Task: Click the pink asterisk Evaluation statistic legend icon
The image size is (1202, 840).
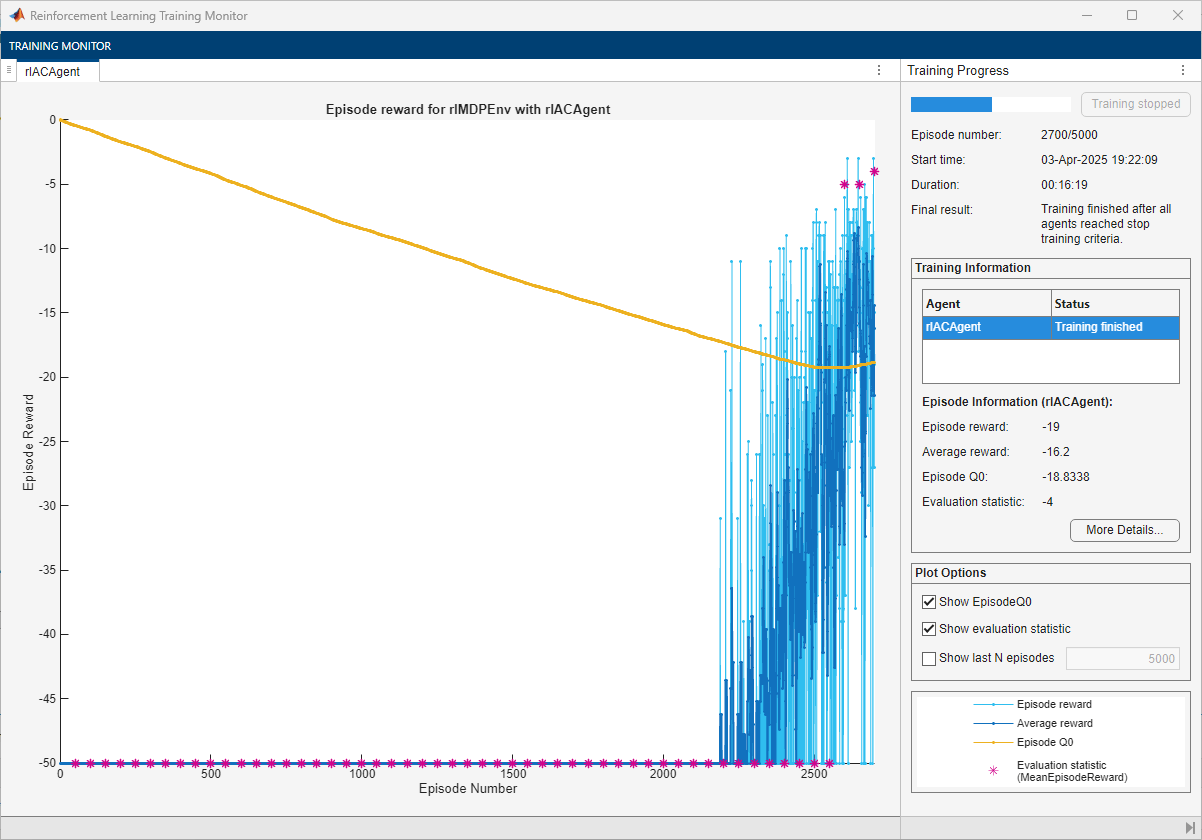Action: (x=992, y=771)
